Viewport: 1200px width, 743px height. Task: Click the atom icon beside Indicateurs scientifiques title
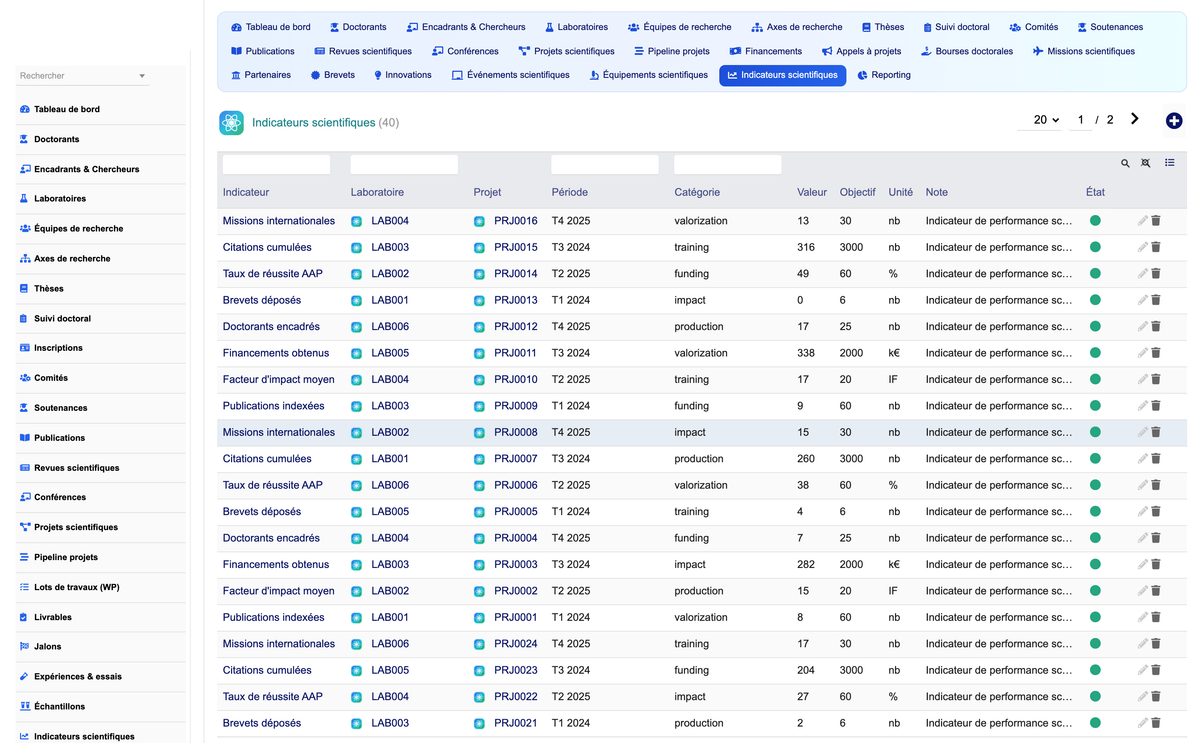click(x=231, y=123)
